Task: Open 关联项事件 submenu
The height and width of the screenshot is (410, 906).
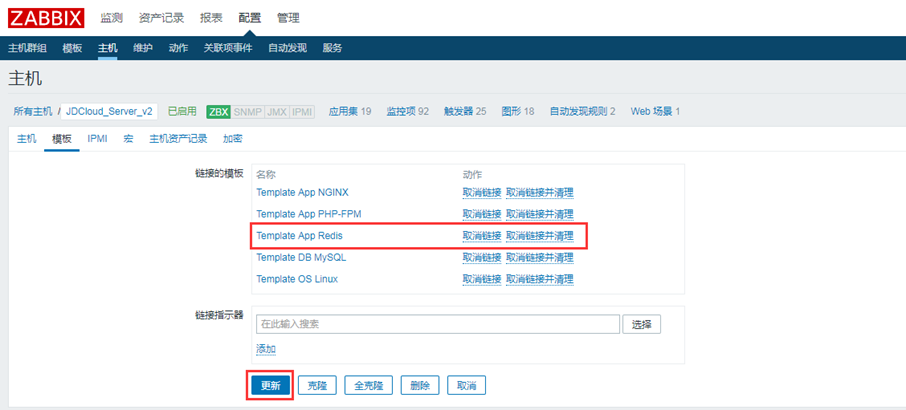Action: pyautogui.click(x=228, y=48)
